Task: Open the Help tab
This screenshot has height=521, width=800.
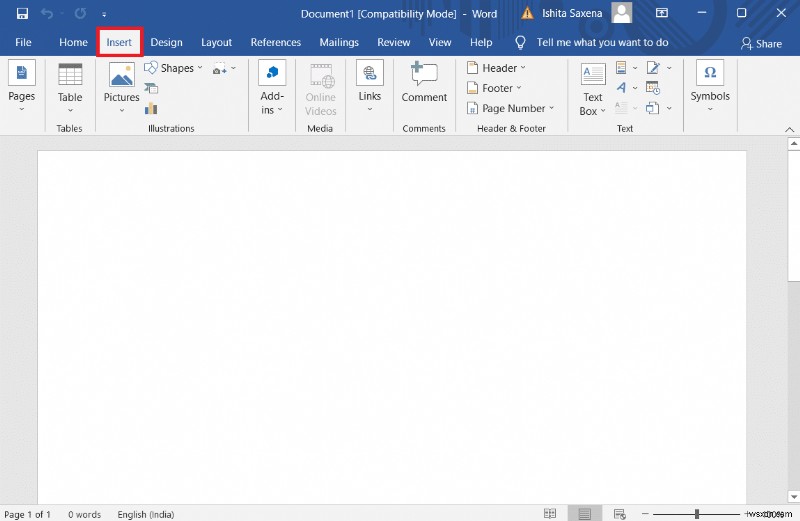Action: tap(481, 42)
